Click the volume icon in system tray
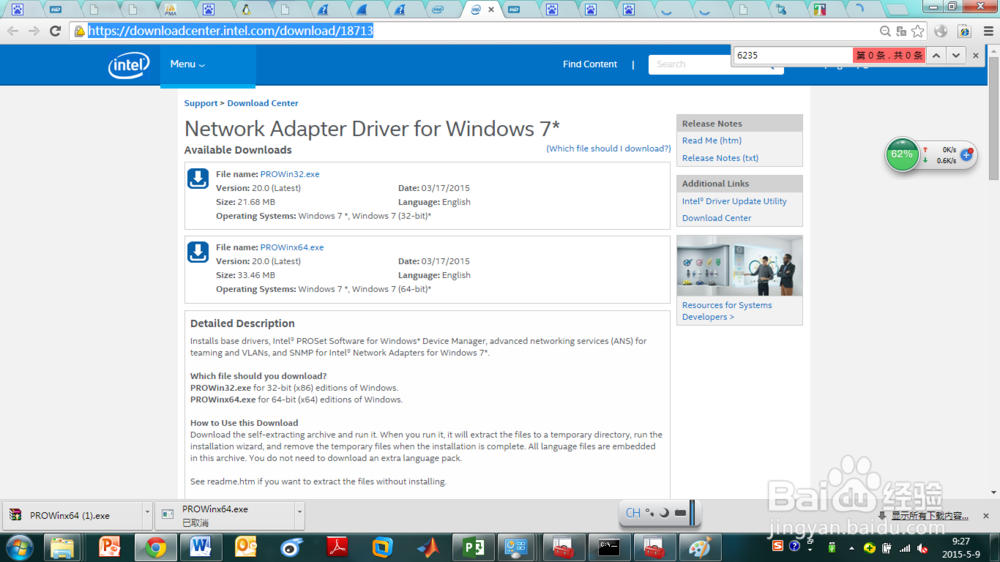This screenshot has height=562, width=1000. point(922,548)
